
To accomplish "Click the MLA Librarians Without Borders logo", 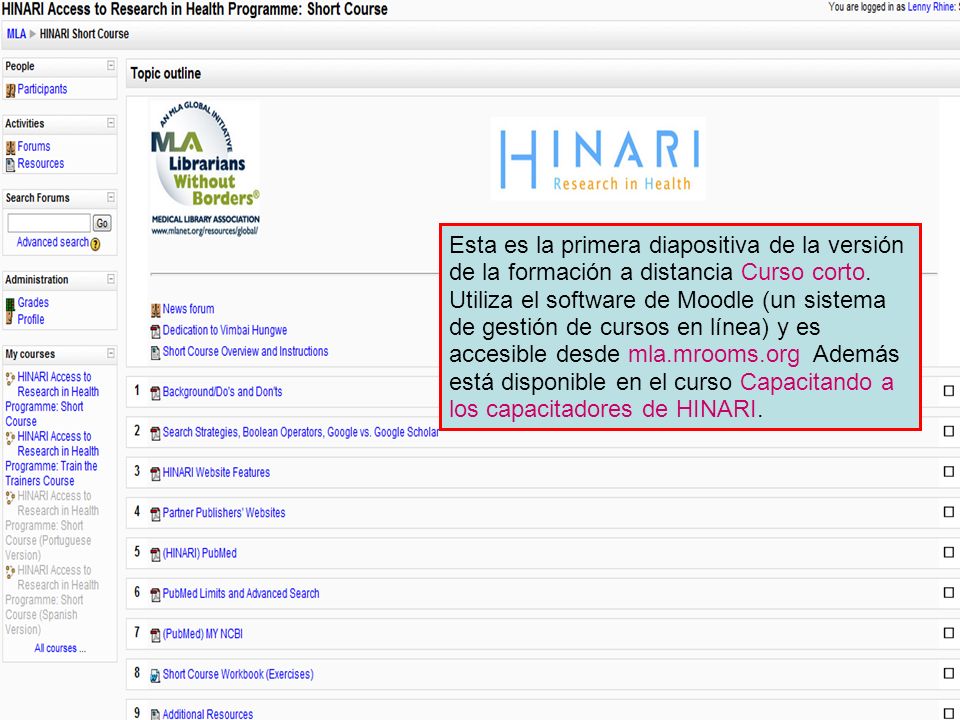I will point(205,168).
